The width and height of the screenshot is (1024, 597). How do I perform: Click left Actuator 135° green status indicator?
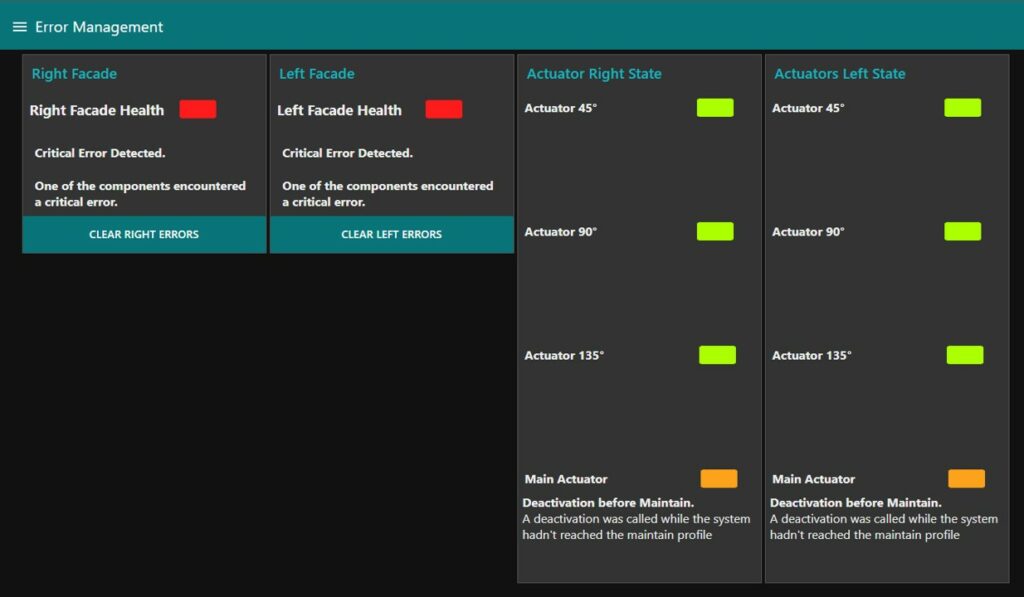[x=965, y=355]
